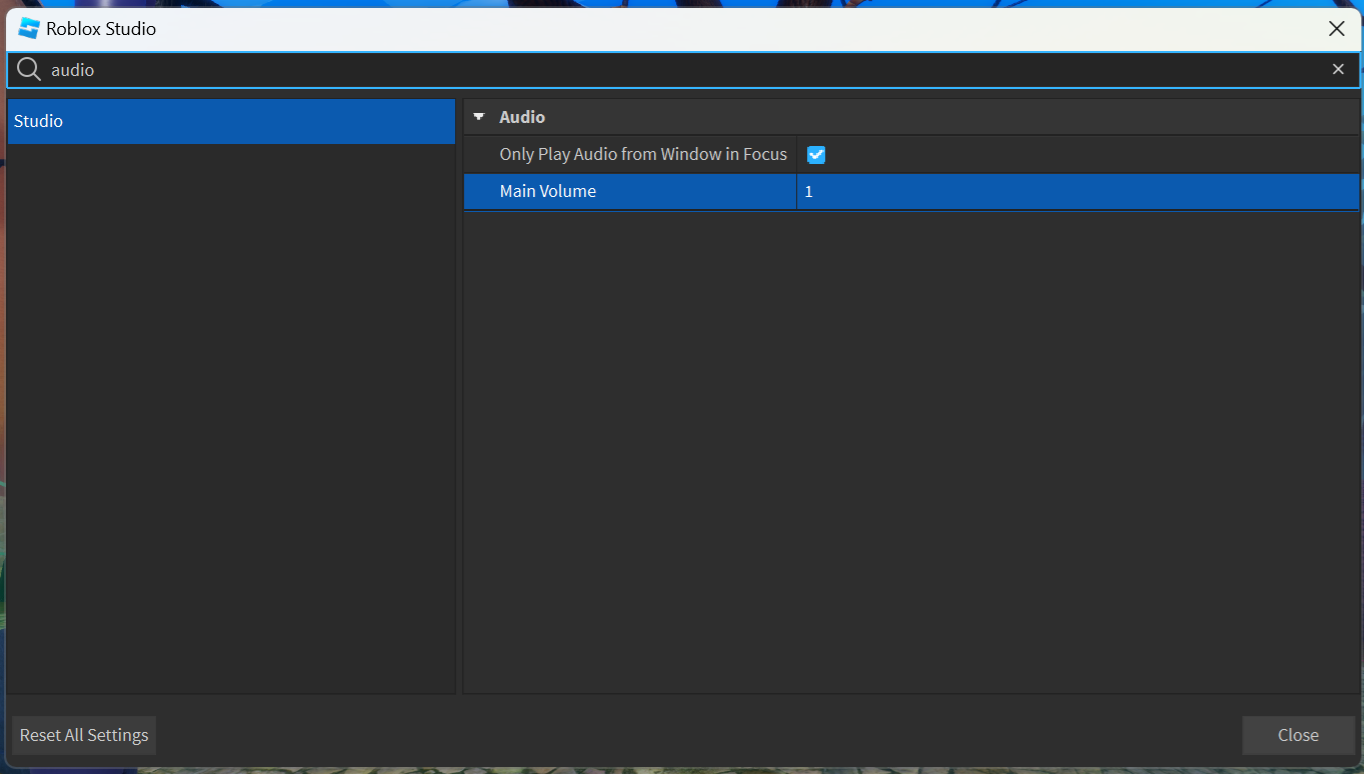Select the Main Volume label
Screen dimensions: 1364x774
point(548,191)
